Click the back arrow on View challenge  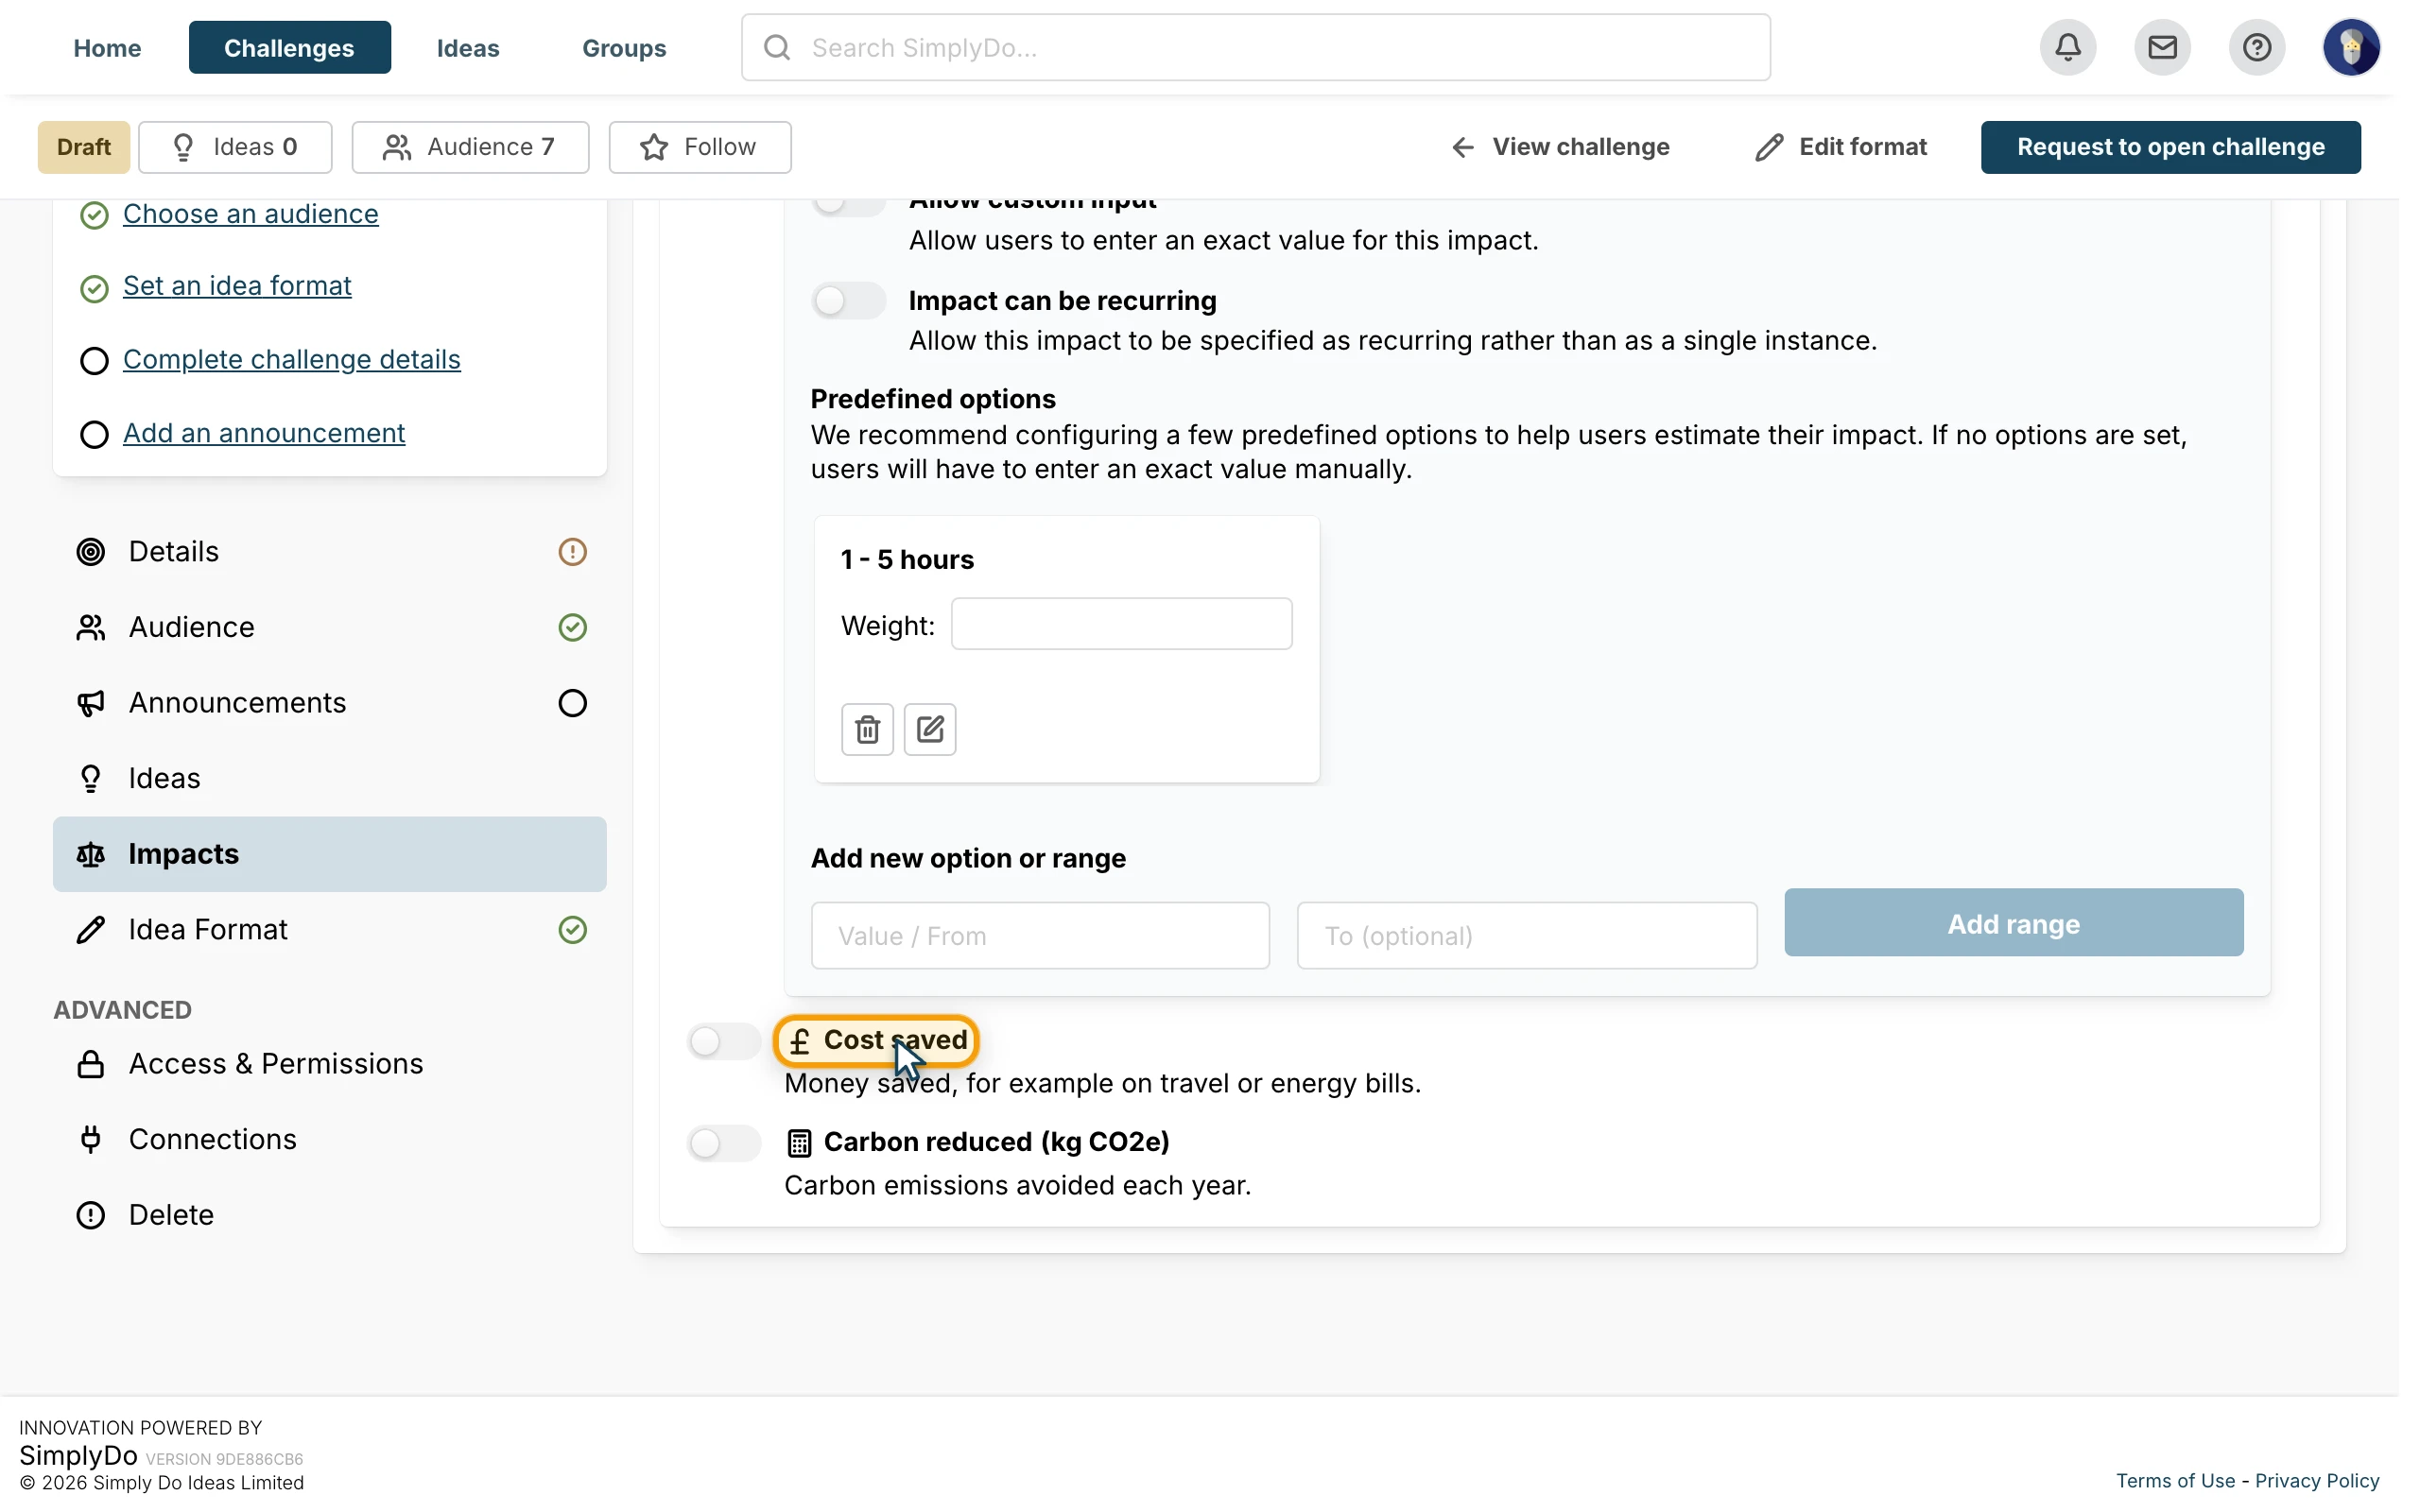click(1462, 147)
